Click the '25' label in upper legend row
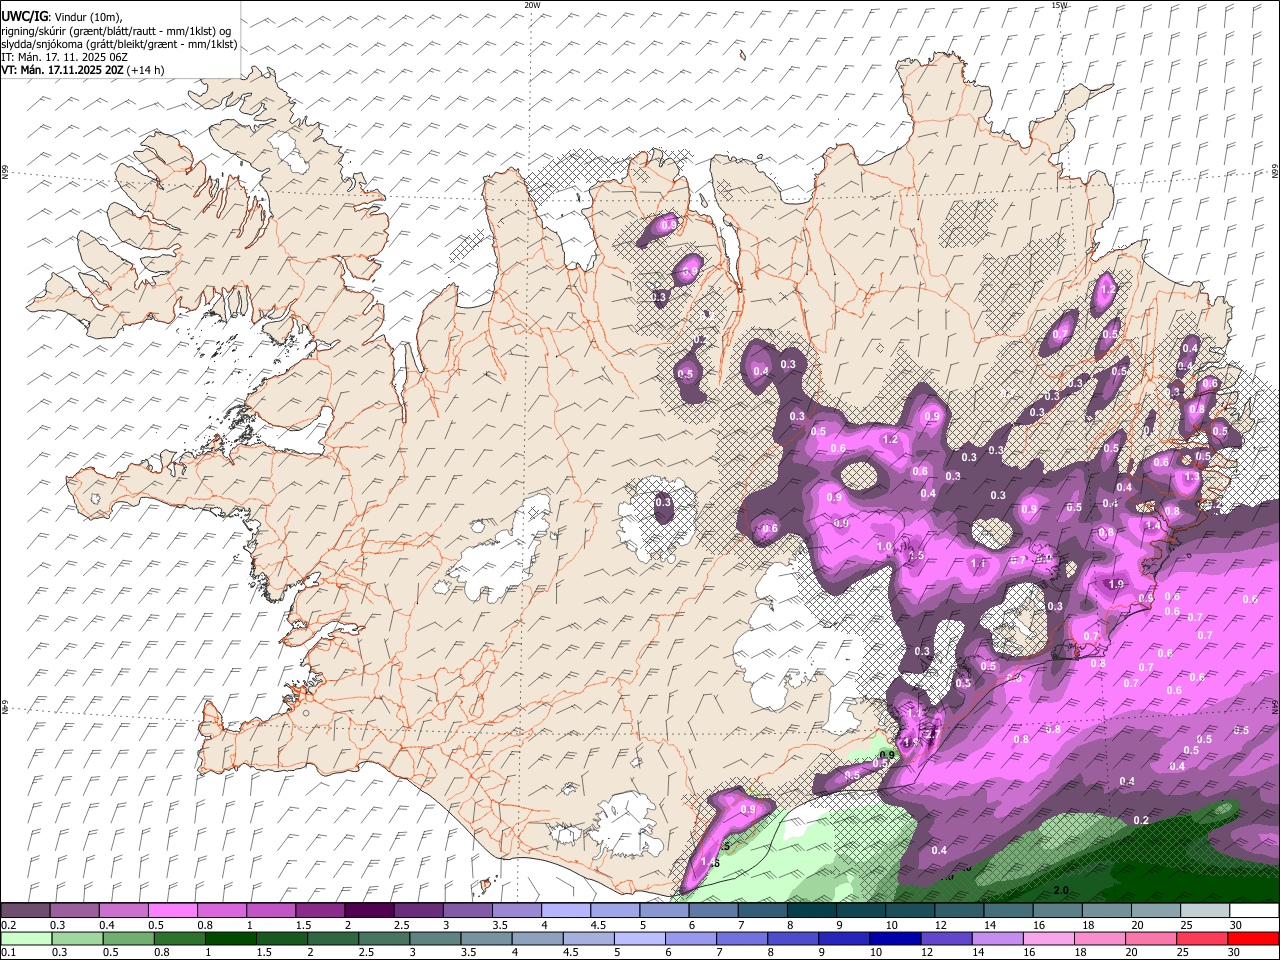 pos(1185,925)
